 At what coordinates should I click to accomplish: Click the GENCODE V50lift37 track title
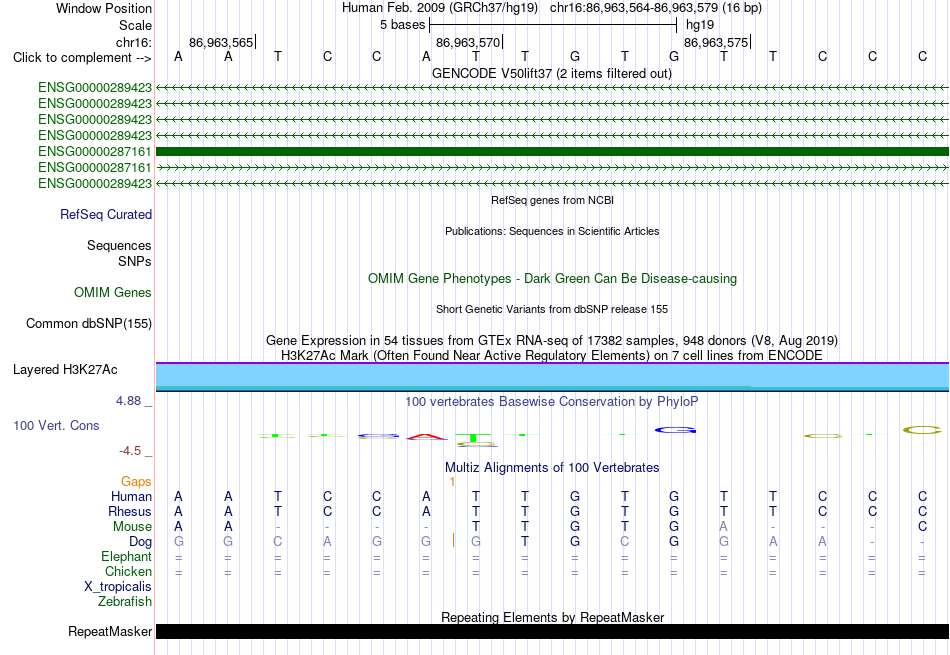pos(551,73)
